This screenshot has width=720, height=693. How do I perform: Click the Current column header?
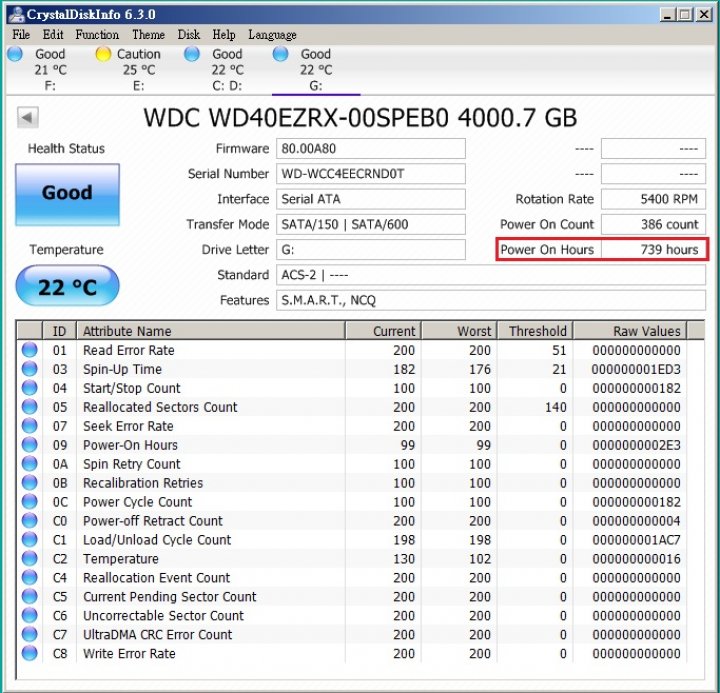383,331
